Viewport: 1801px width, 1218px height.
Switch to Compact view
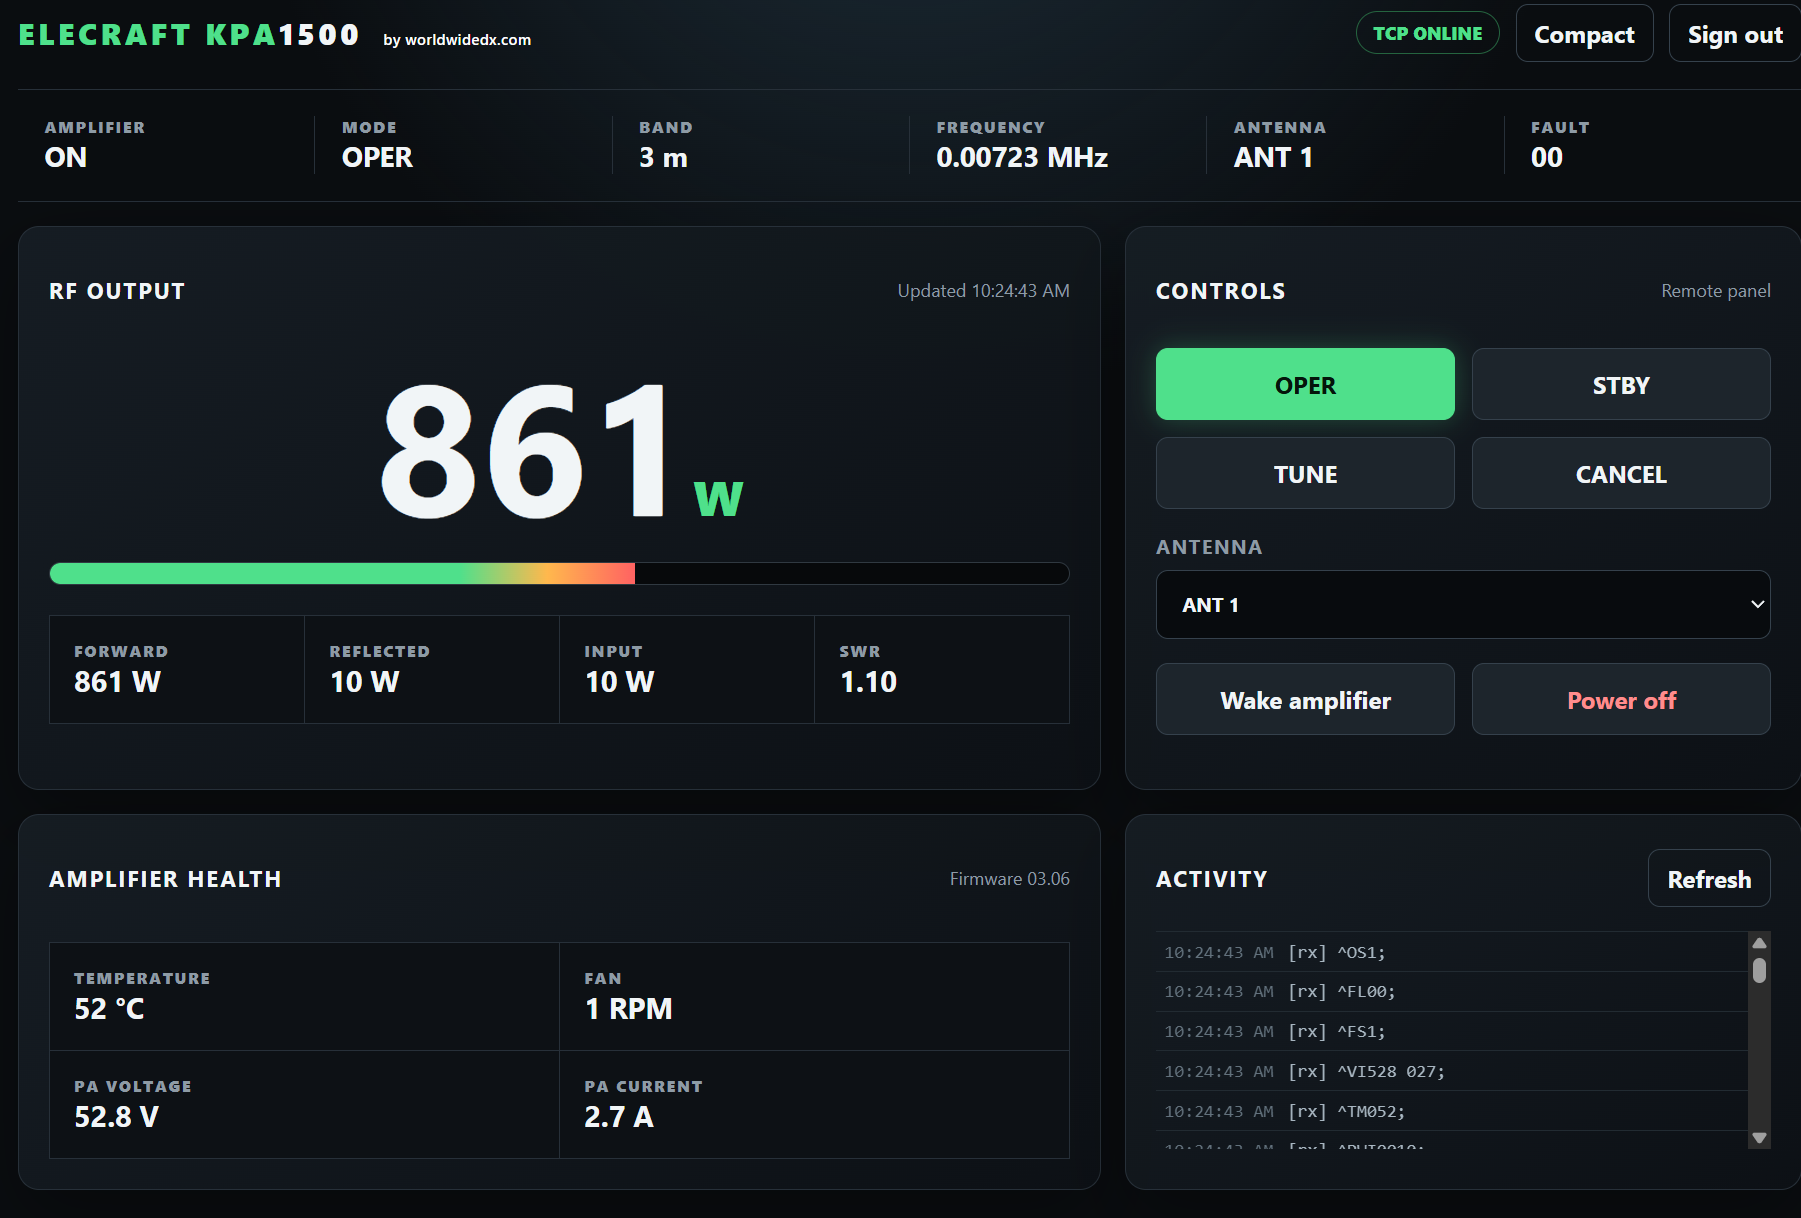1584,33
